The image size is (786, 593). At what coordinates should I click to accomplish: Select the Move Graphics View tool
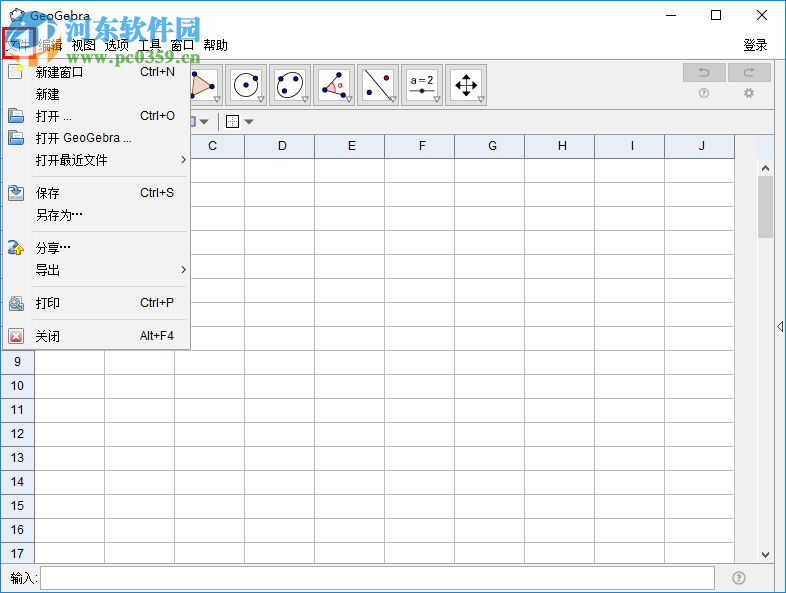point(466,85)
